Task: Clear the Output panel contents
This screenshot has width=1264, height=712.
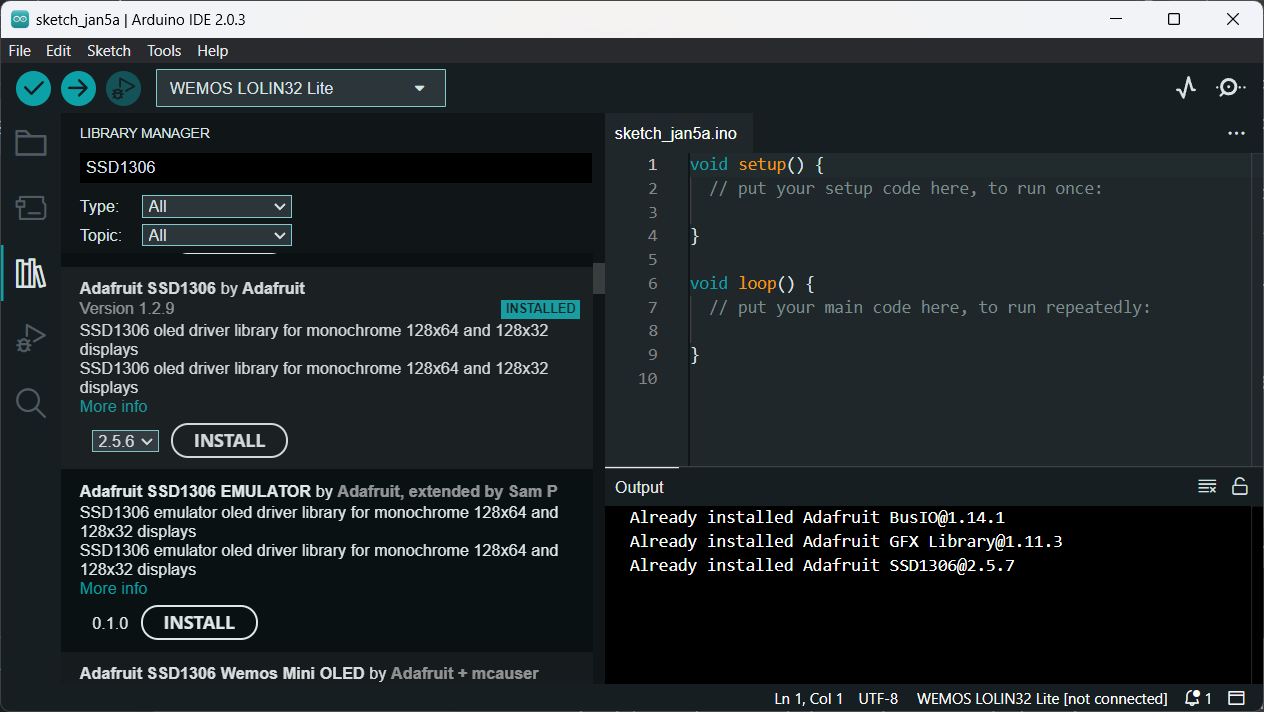Action: click(x=1207, y=487)
